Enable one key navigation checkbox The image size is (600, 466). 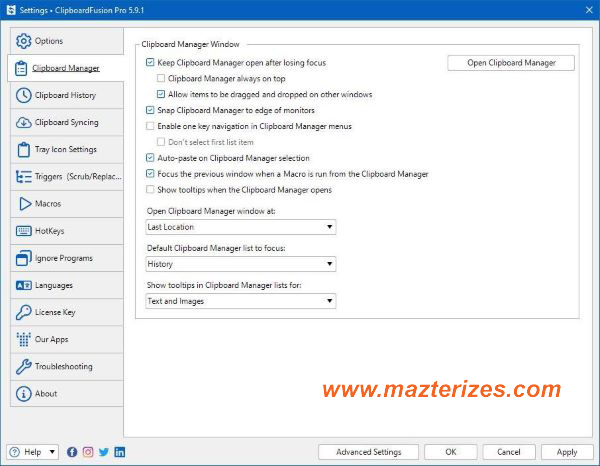[150, 126]
